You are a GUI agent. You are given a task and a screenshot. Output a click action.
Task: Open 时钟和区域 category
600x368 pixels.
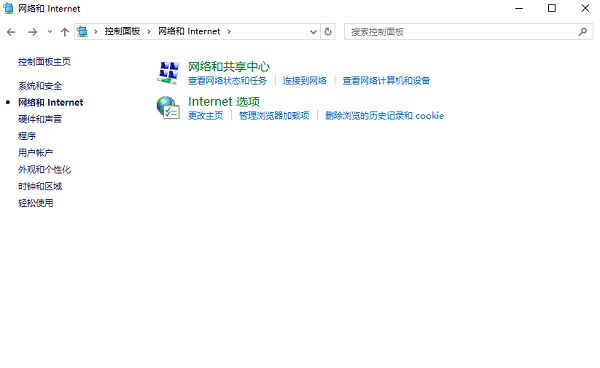click(40, 186)
